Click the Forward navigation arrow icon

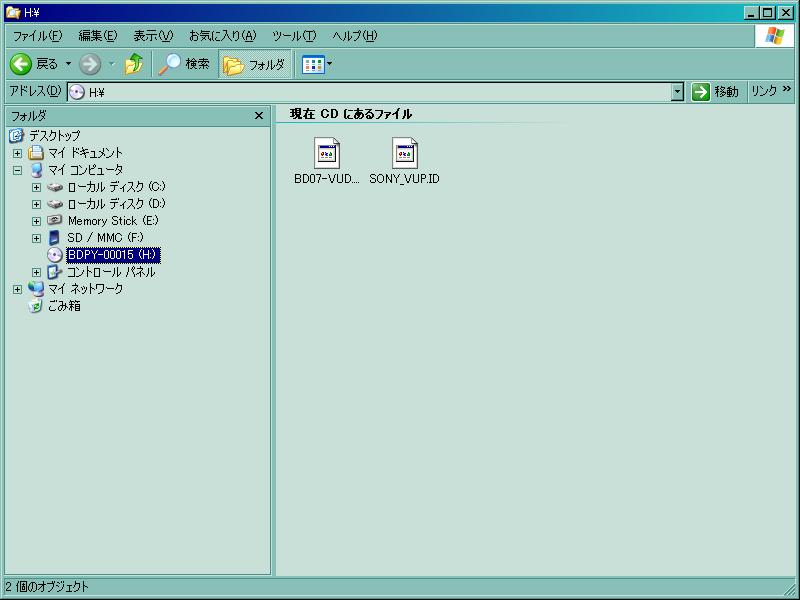(x=90, y=64)
